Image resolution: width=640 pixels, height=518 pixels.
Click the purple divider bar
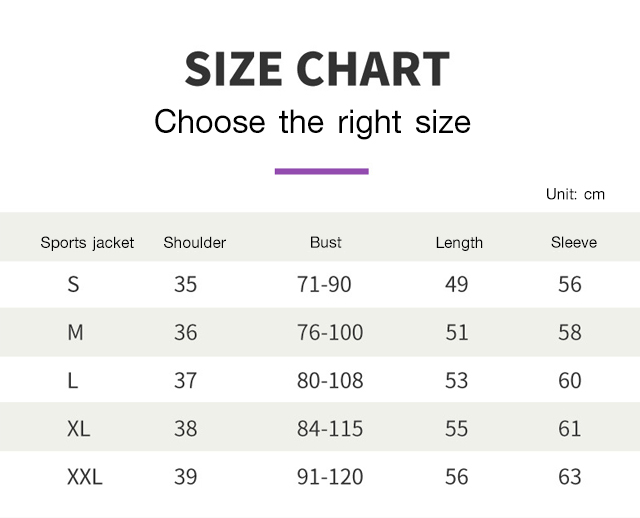[322, 171]
